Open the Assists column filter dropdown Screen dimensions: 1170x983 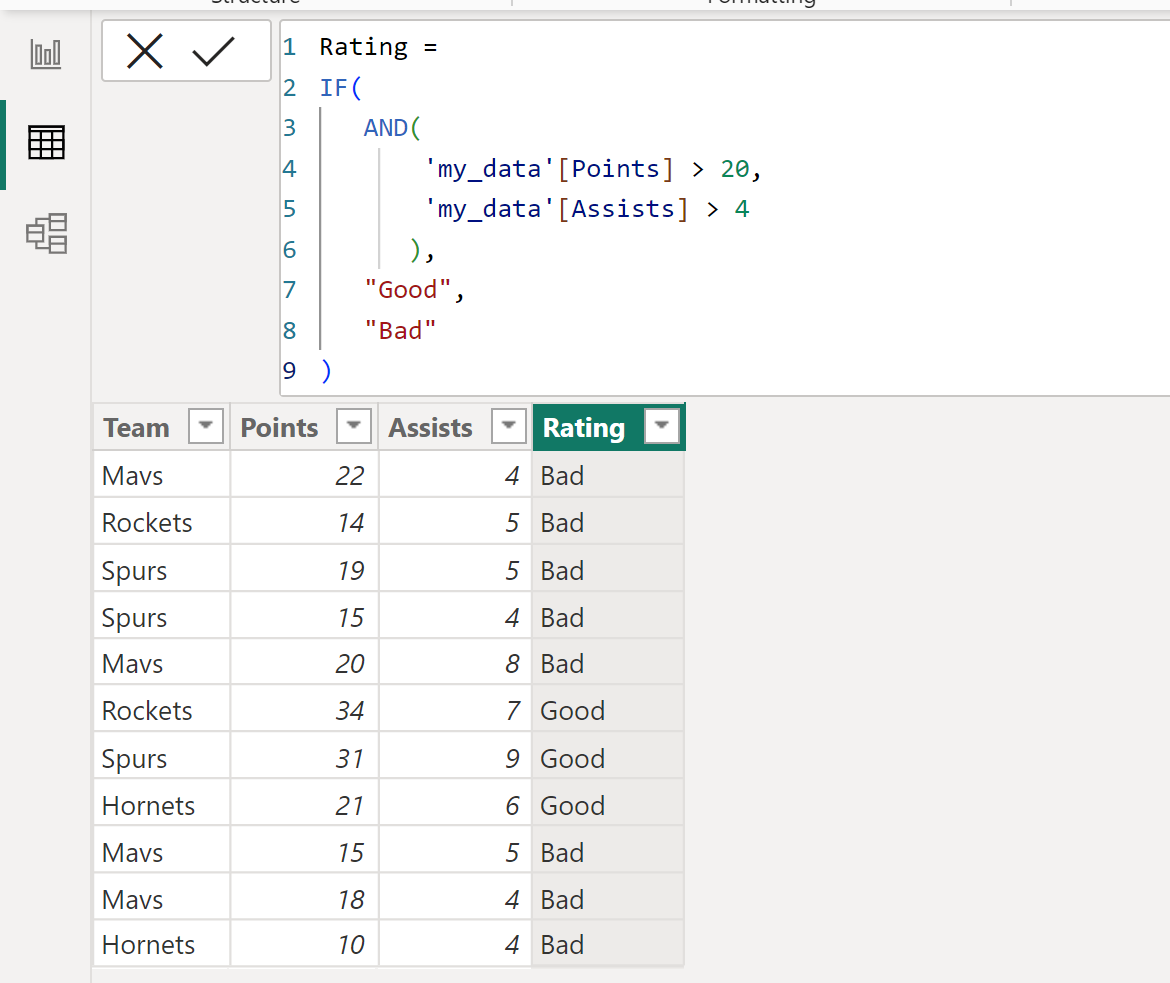pyautogui.click(x=509, y=426)
